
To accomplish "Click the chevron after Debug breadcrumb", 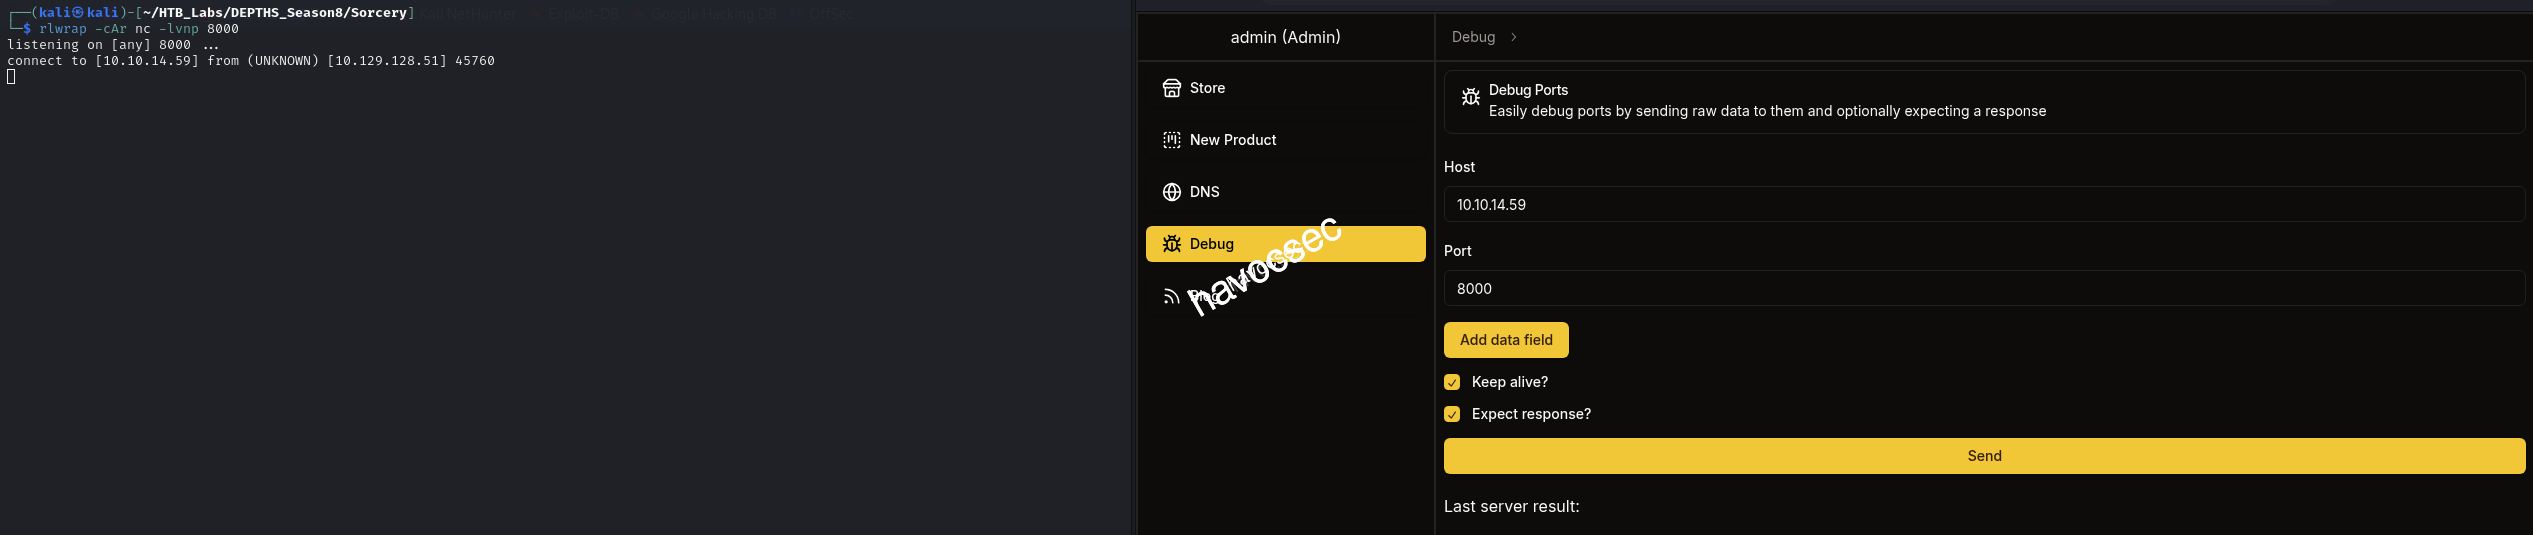I will tap(1514, 37).
